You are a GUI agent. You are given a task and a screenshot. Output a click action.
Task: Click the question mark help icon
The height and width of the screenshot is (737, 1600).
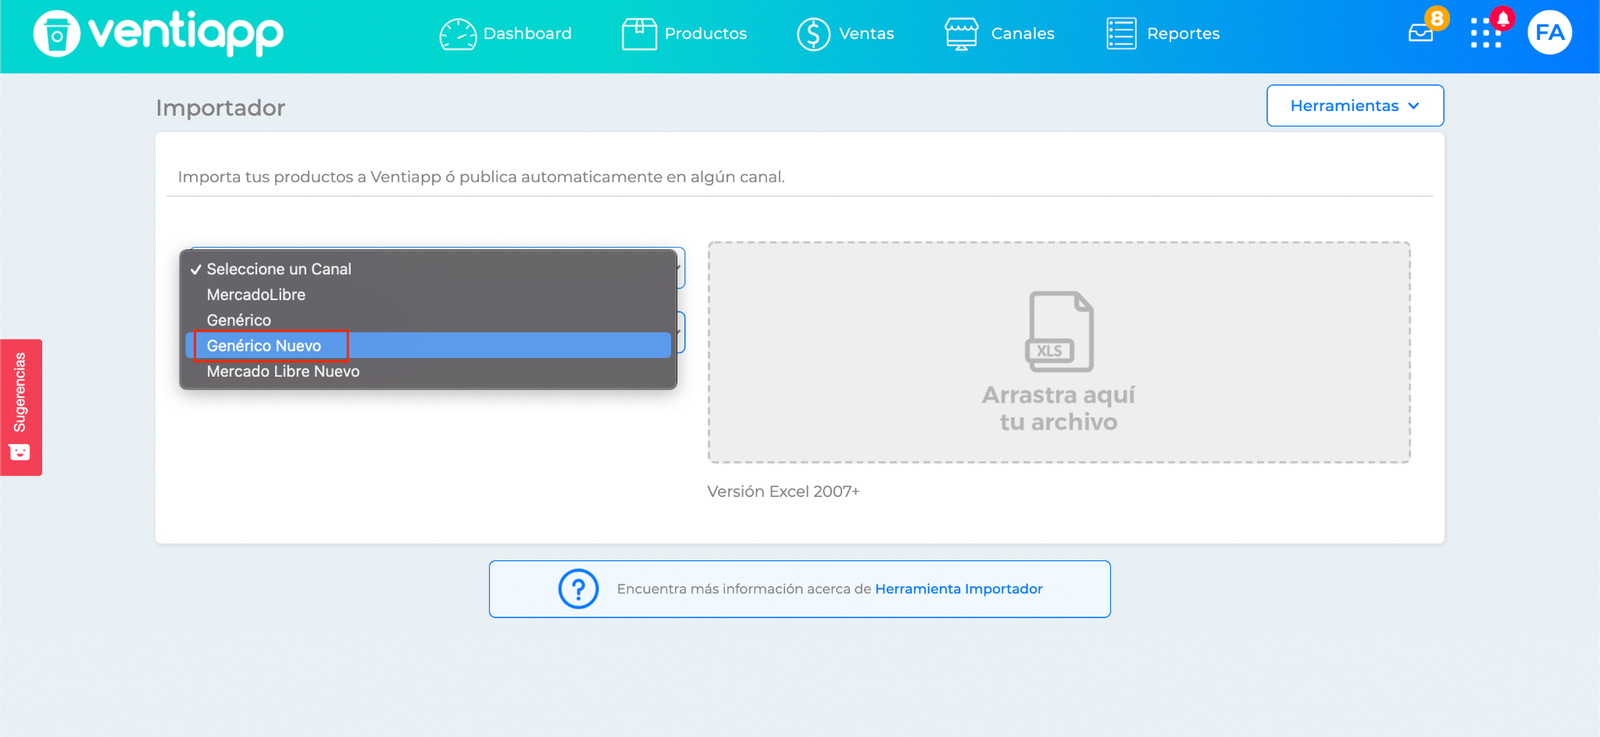pyautogui.click(x=578, y=589)
